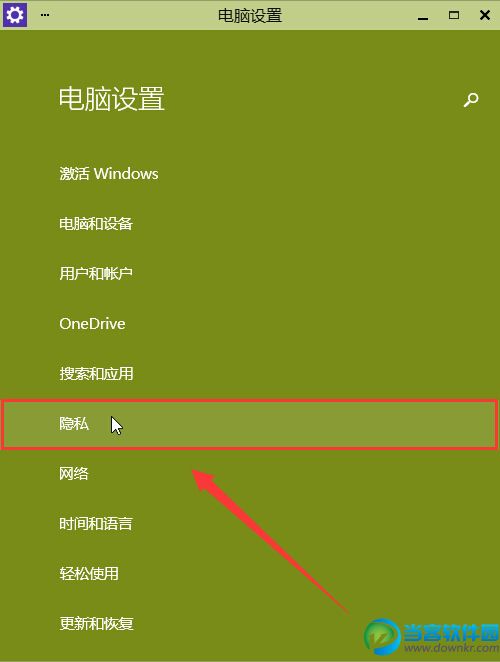Open 网络 settings
This screenshot has width=500, height=662.
[74, 474]
